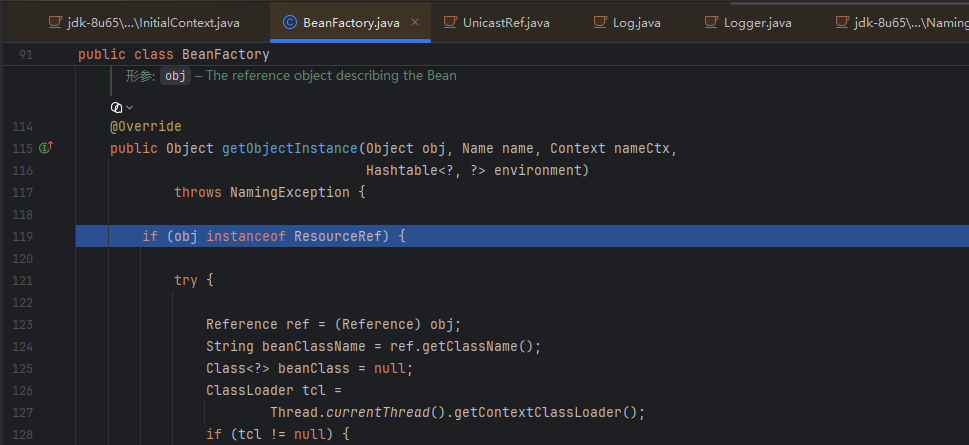Click 'Reference ref = (Reference) obj;' line

[x=334, y=324]
